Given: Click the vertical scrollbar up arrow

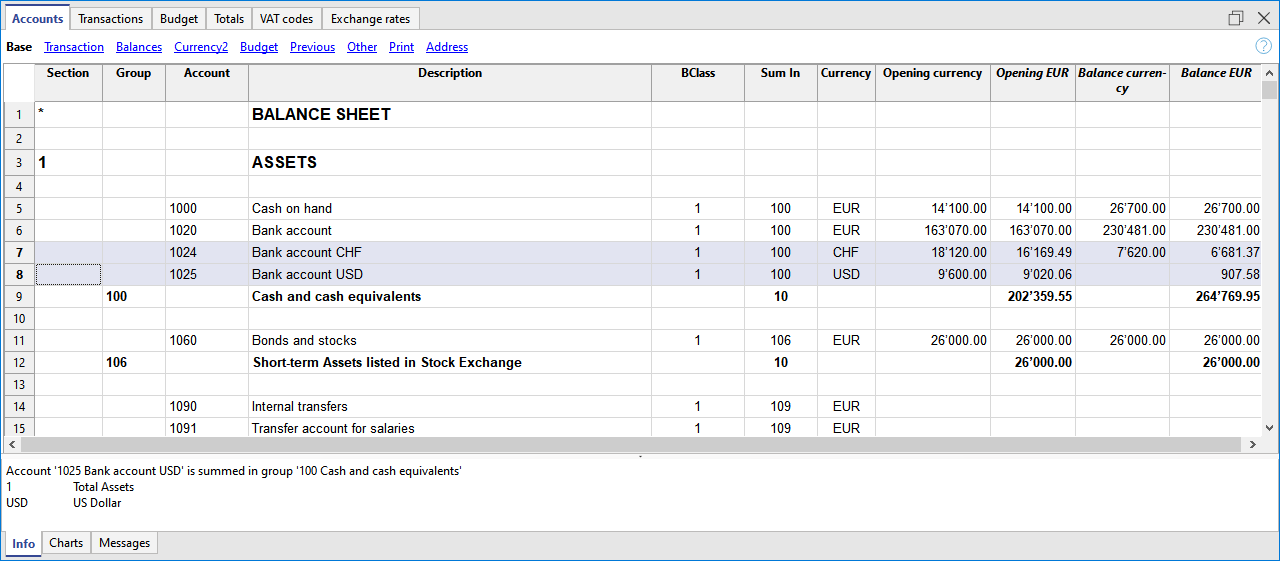Looking at the screenshot, I should [1269, 73].
